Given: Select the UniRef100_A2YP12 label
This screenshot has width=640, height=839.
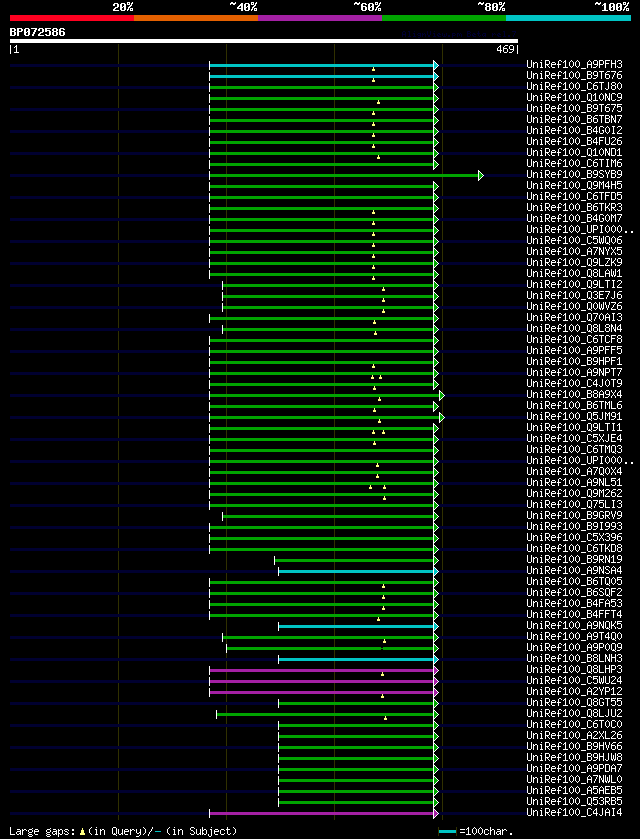Looking at the screenshot, I should point(574,691).
